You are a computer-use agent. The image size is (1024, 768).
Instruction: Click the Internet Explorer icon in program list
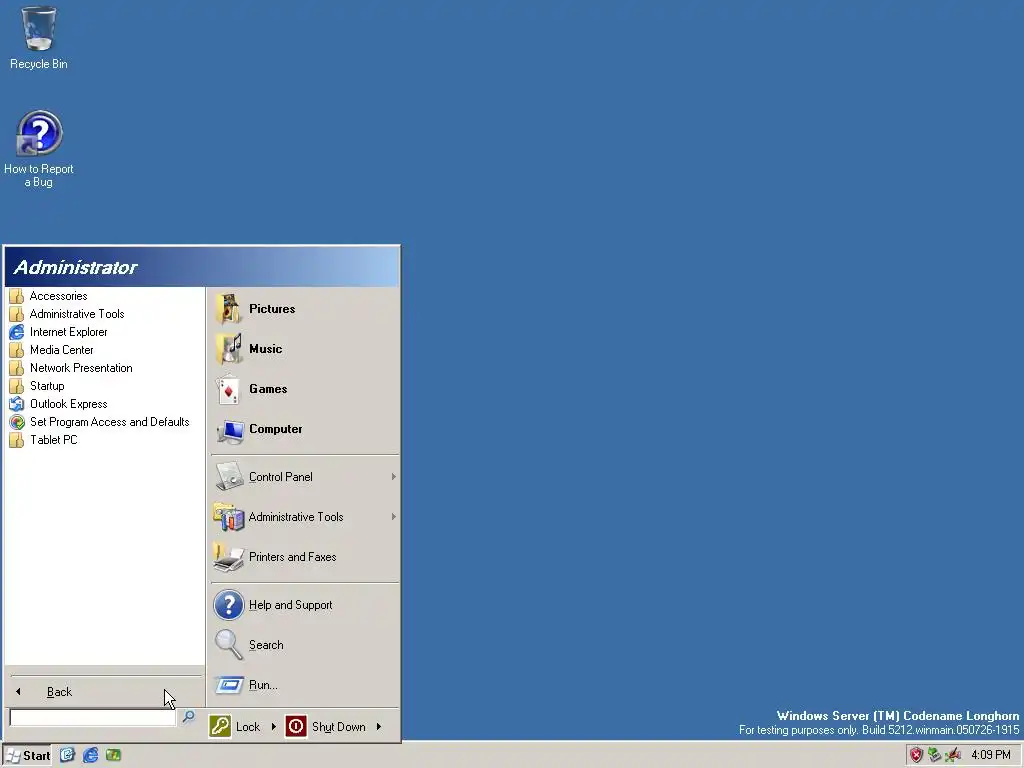click(17, 332)
